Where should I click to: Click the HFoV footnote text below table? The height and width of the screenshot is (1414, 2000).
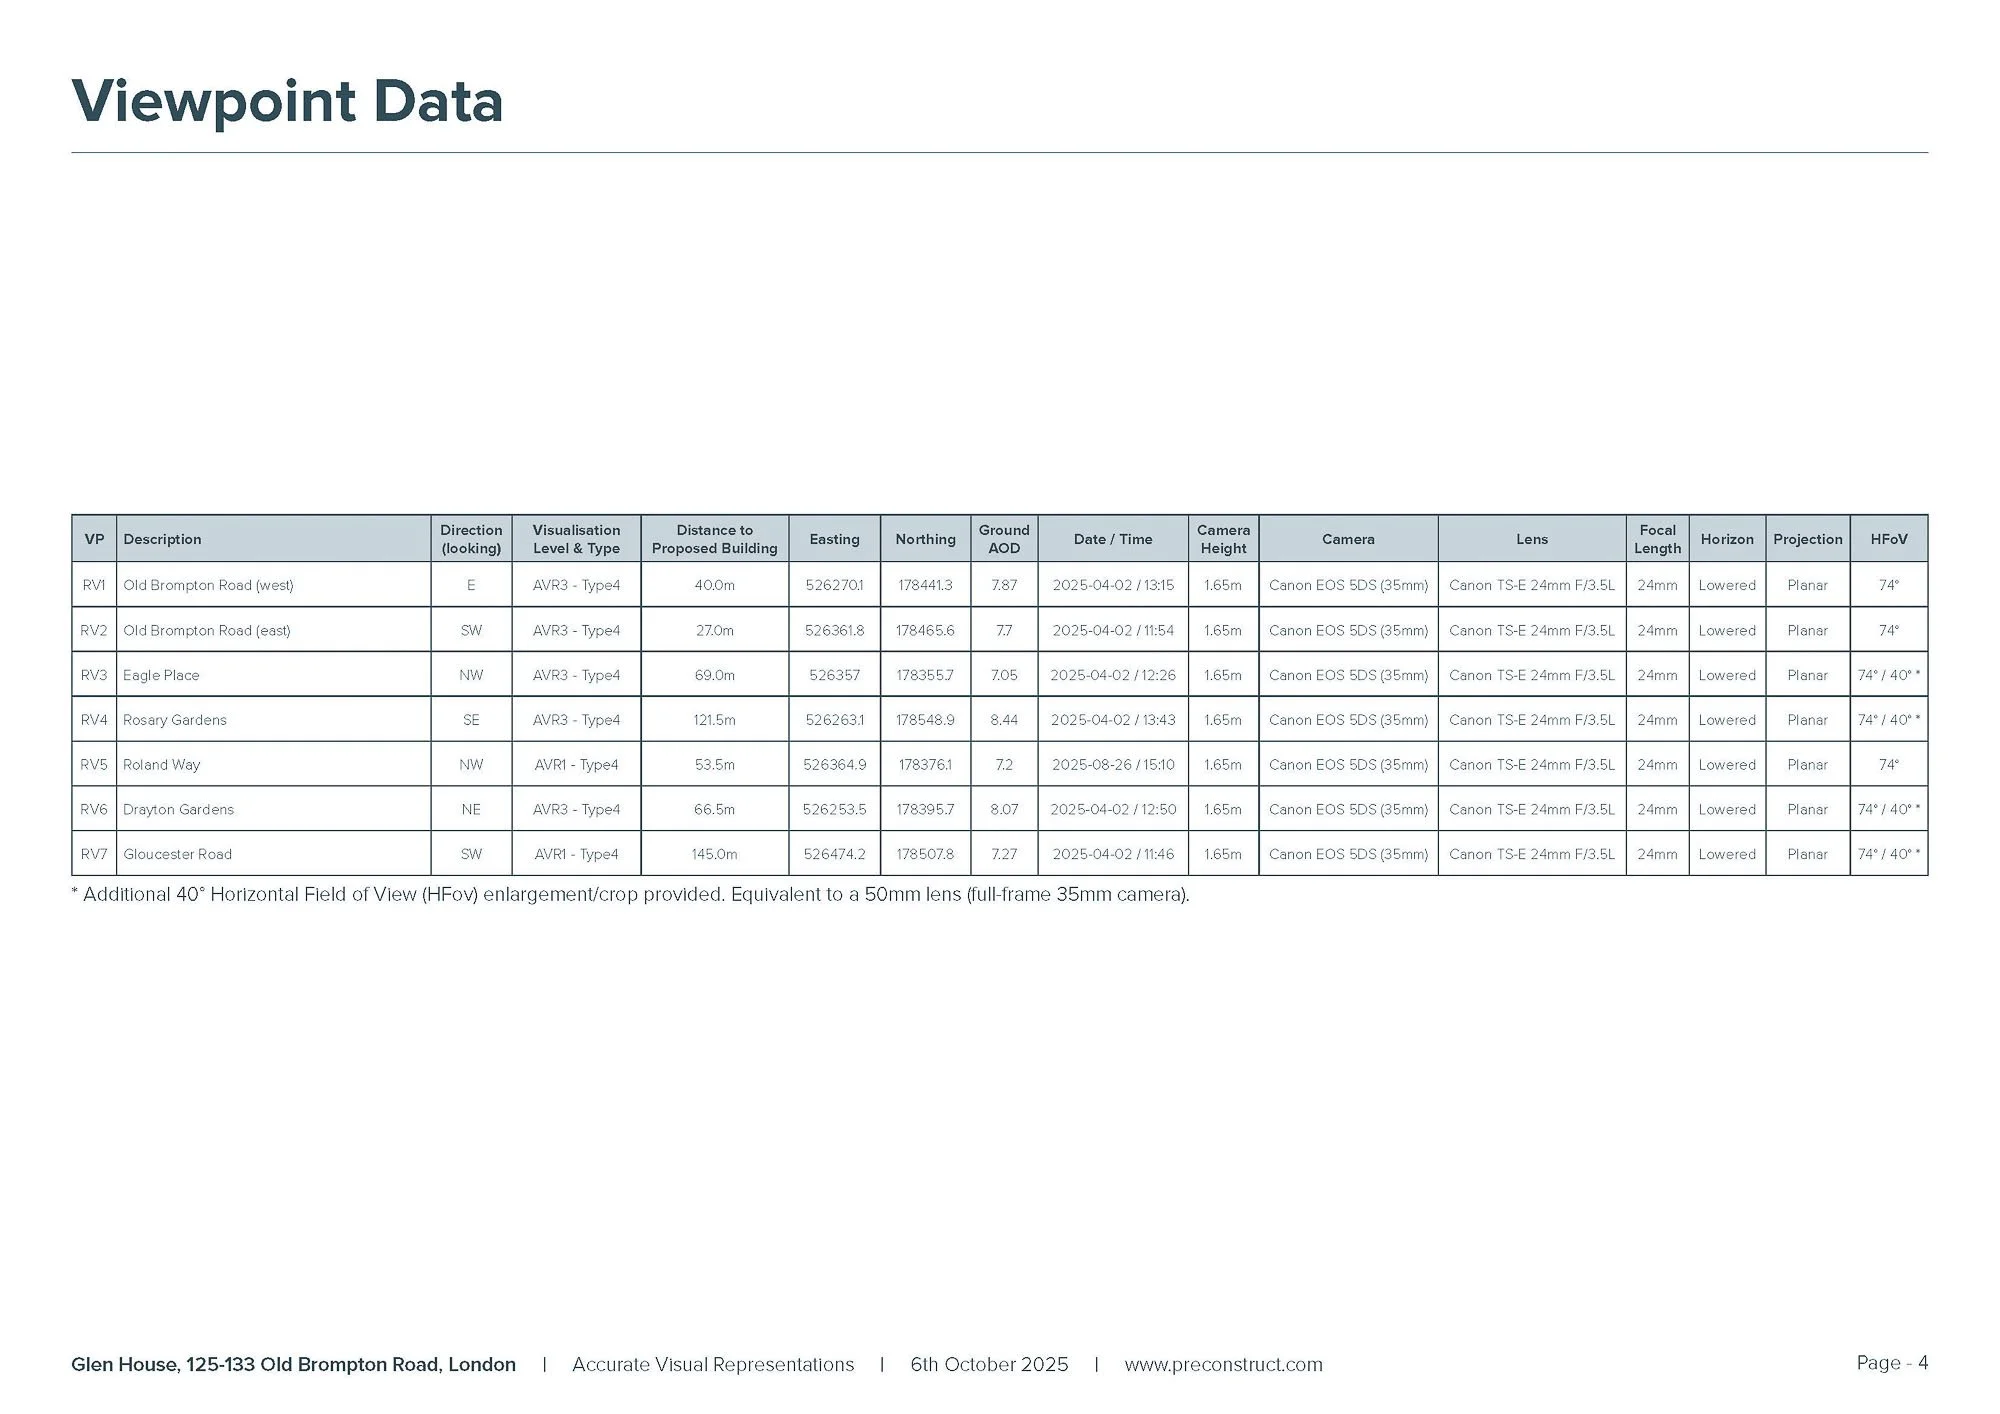click(x=630, y=895)
